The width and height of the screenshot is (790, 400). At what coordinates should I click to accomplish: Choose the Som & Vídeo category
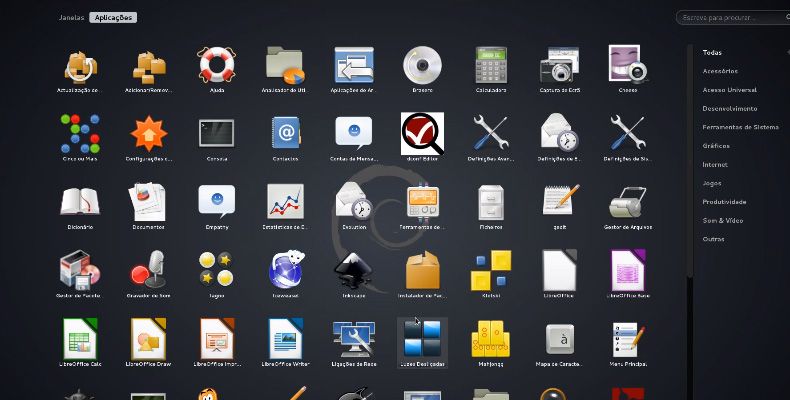(724, 220)
